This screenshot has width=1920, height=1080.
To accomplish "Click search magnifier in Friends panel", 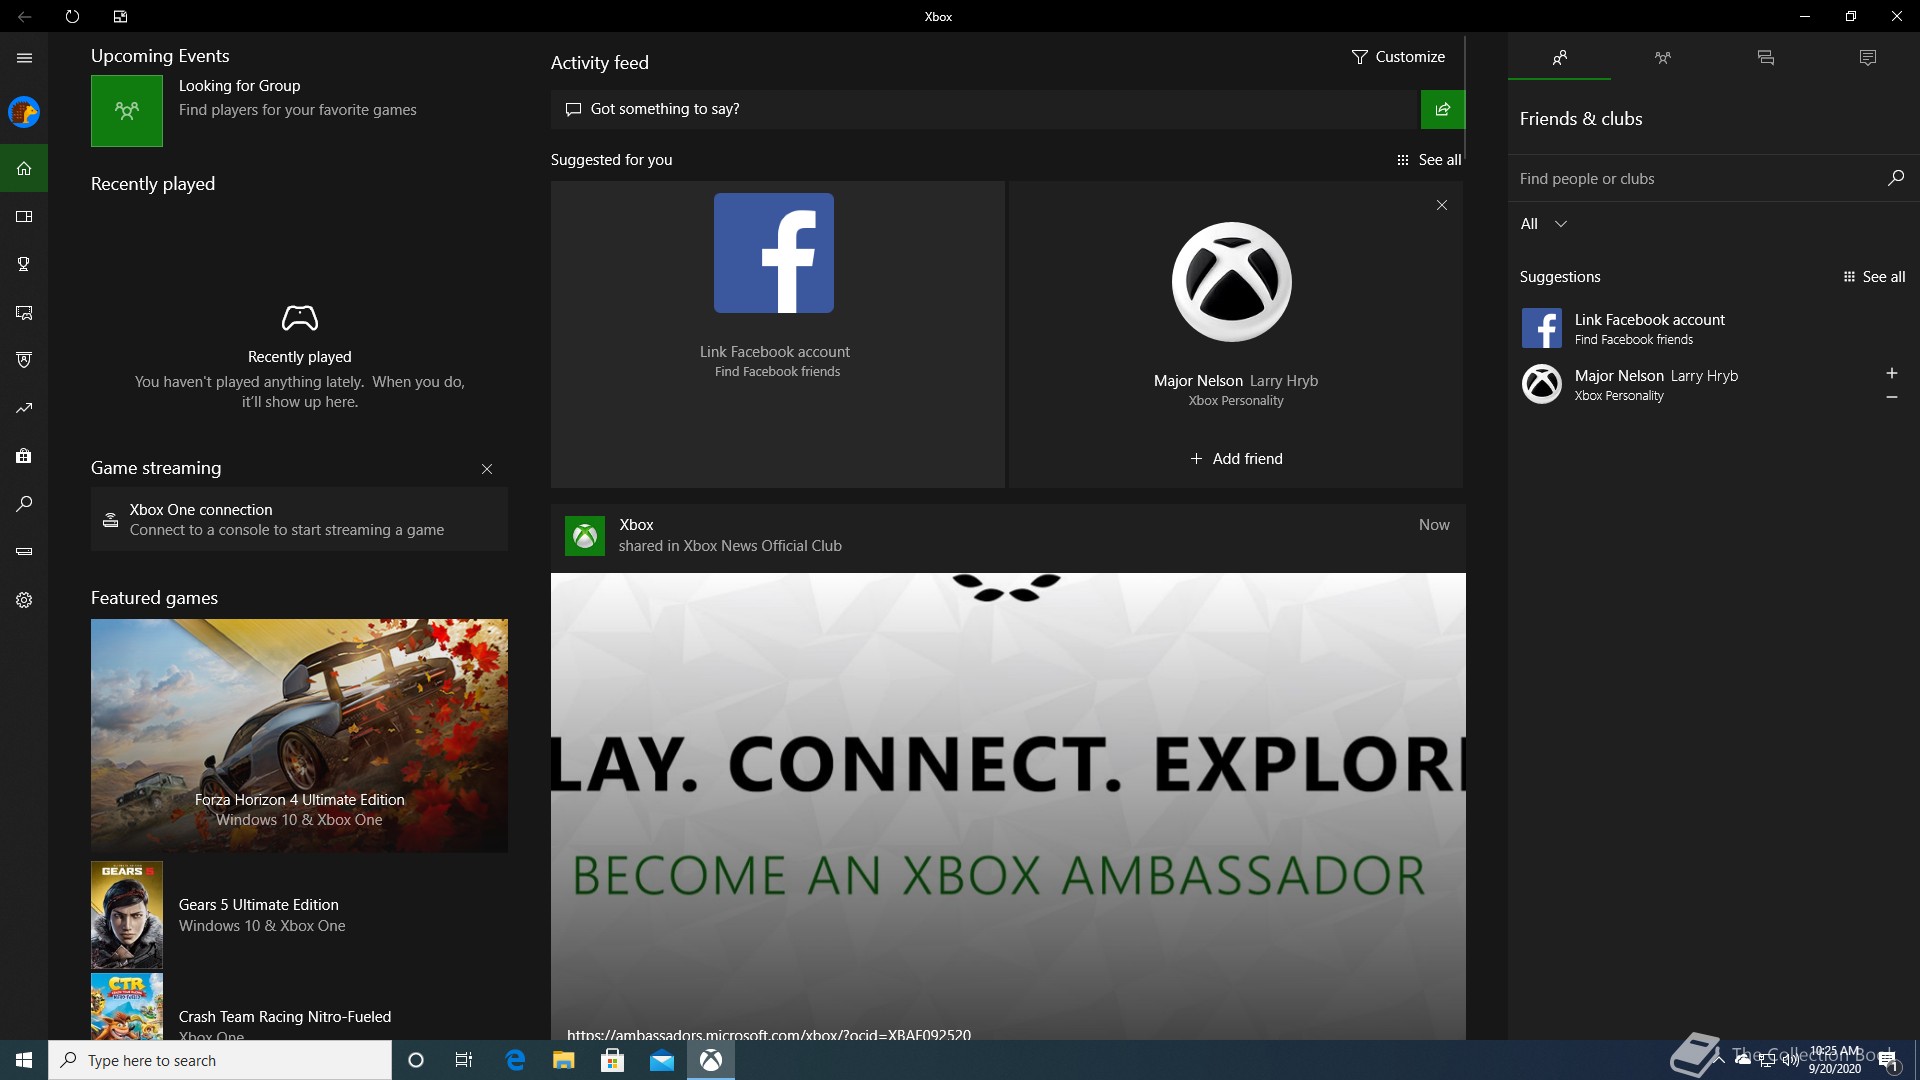I will [1895, 178].
